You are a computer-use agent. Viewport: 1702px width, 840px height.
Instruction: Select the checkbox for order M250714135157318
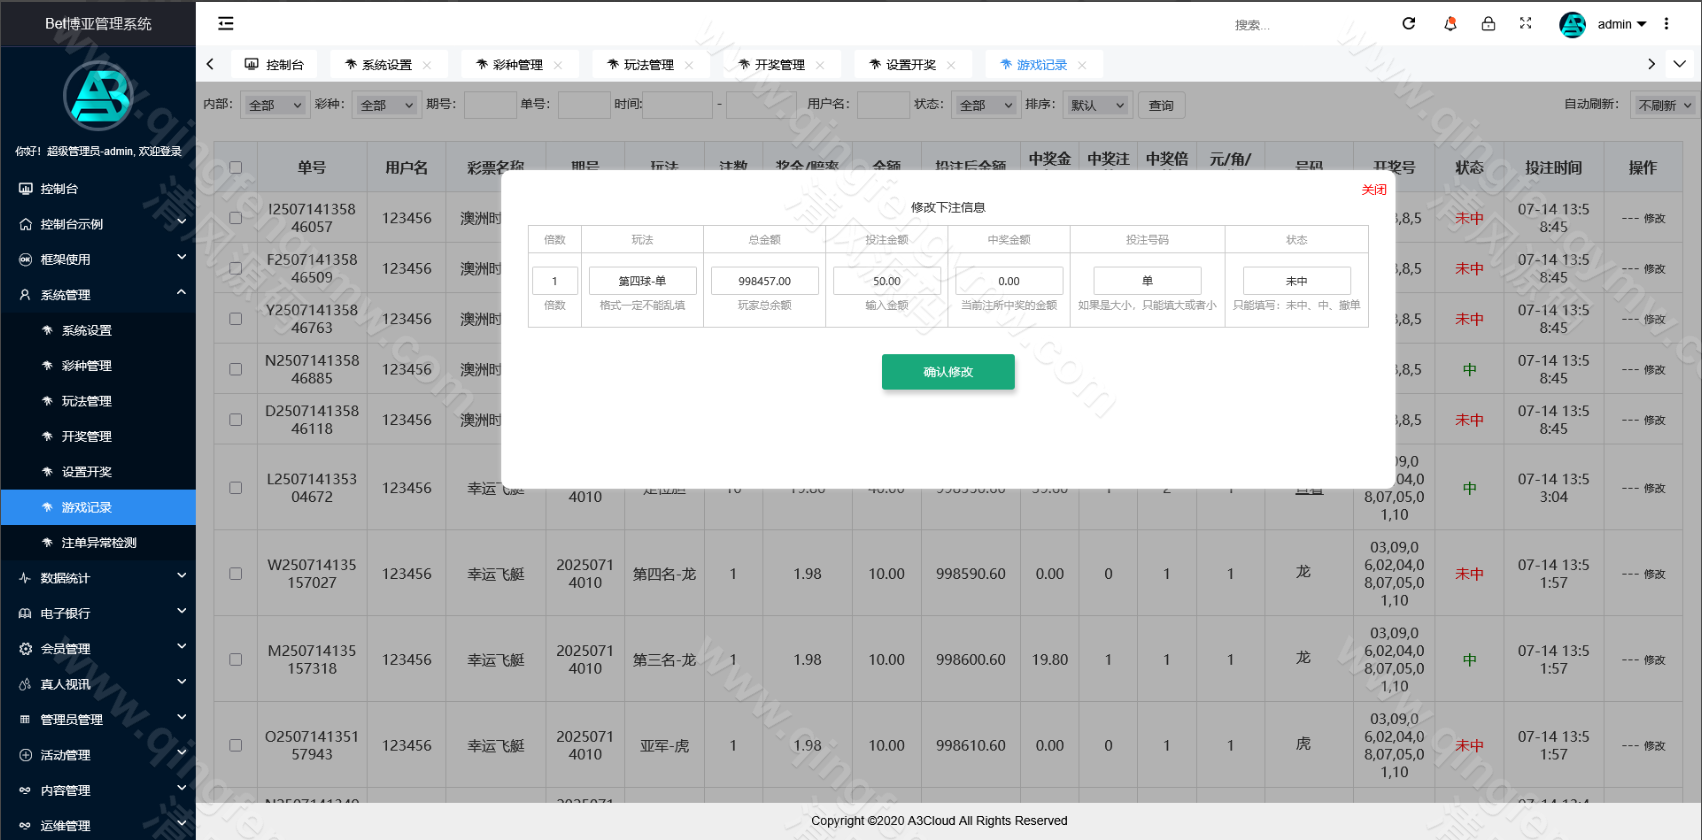[236, 660]
